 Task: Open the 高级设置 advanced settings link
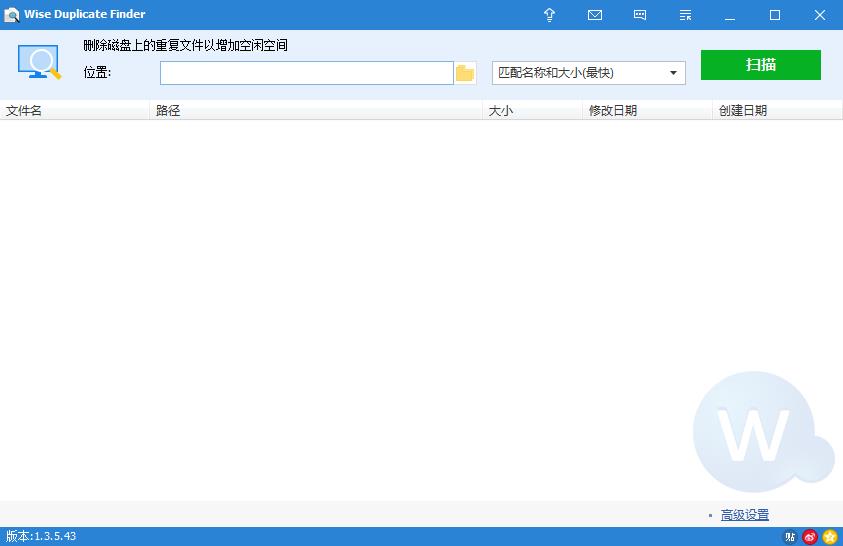coord(744,515)
